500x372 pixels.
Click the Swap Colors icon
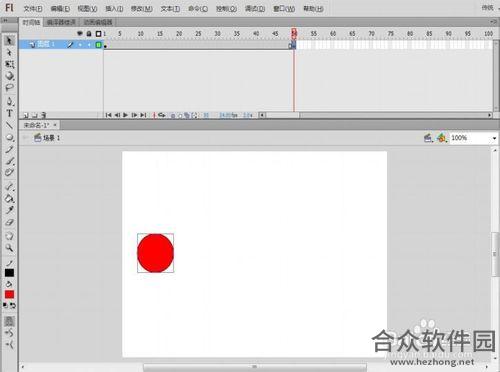tap(13, 305)
